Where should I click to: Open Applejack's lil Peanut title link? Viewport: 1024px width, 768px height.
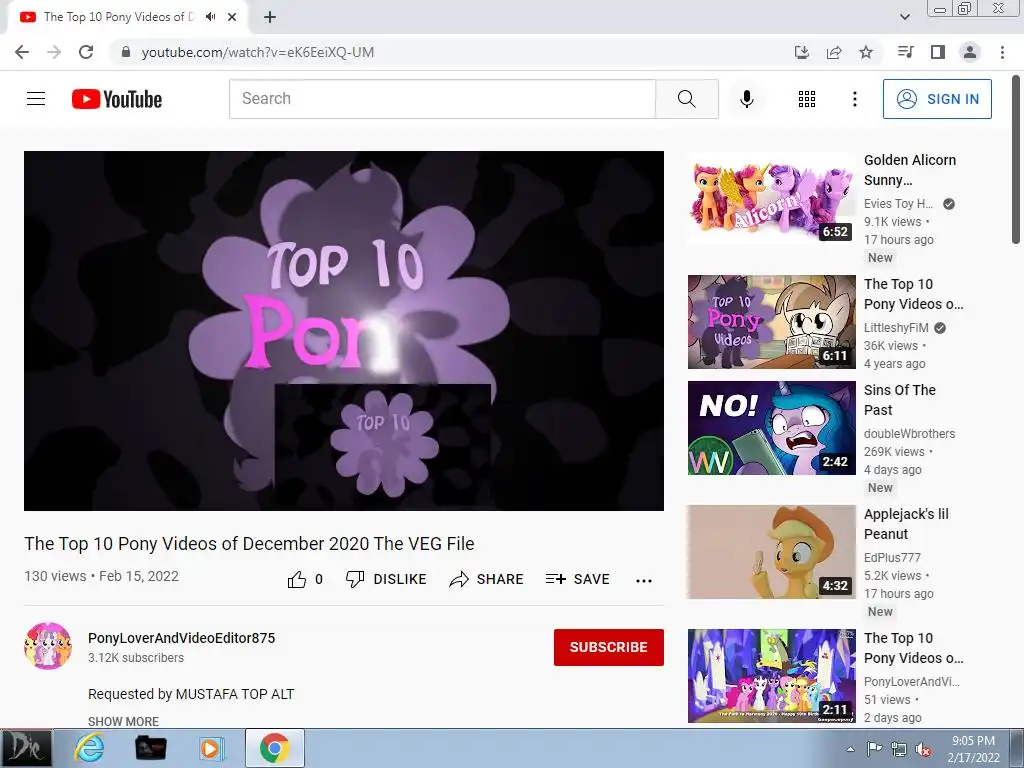906,524
